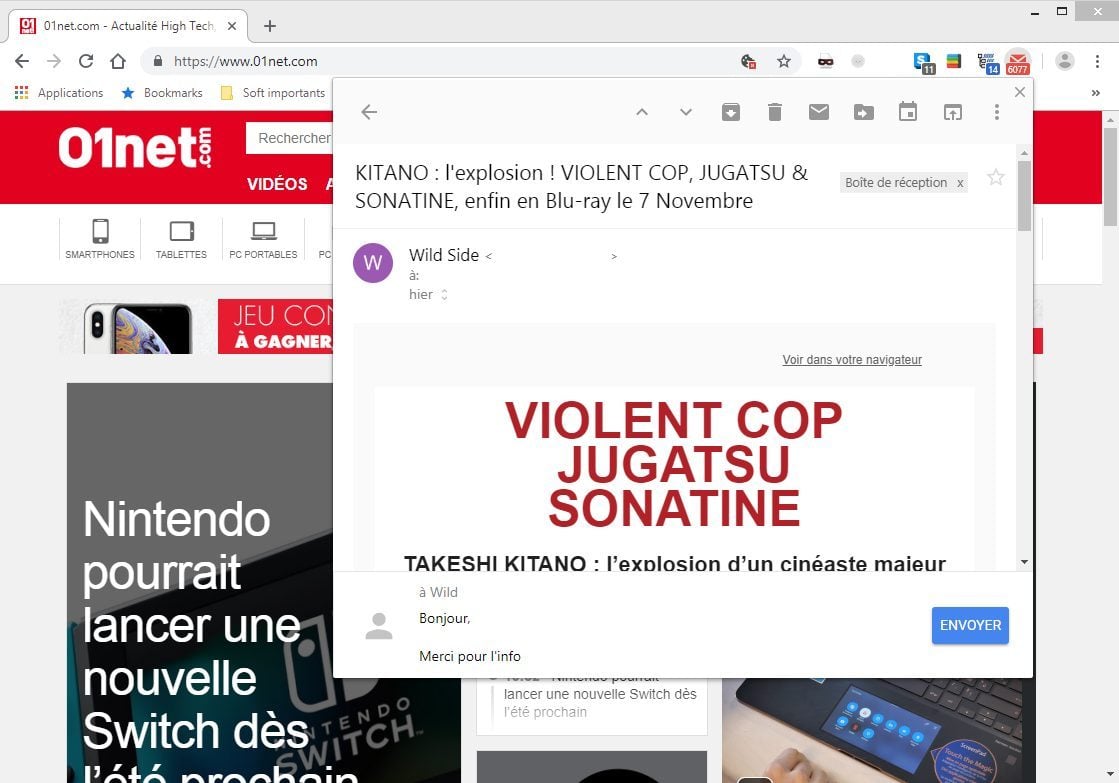The height and width of the screenshot is (783, 1119).
Task: Click the calendar icon in the email toolbar
Action: click(x=908, y=112)
